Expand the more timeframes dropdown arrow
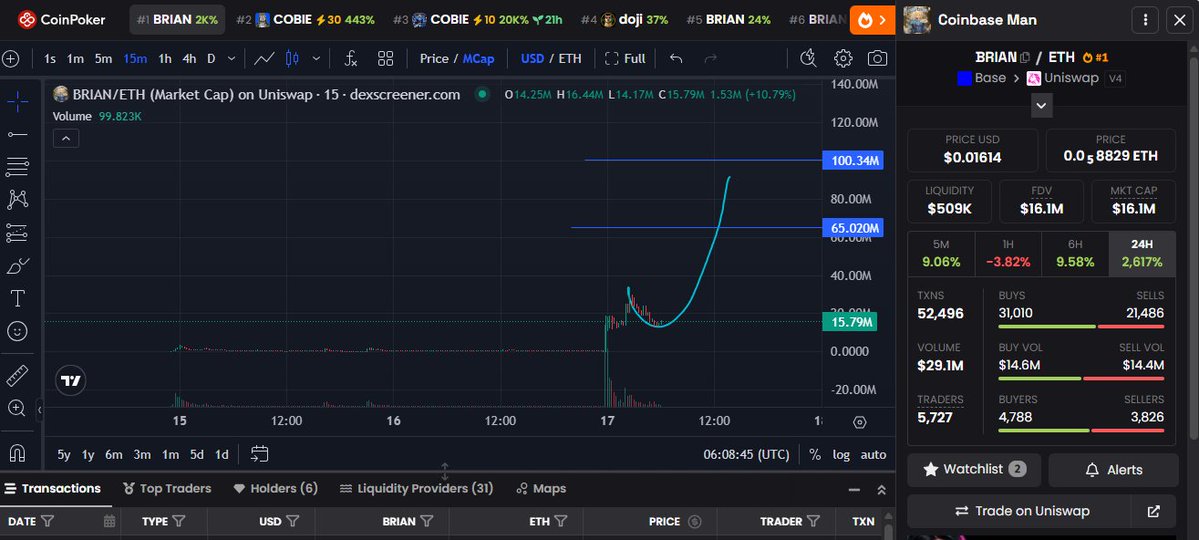This screenshot has width=1199, height=540. [231, 58]
